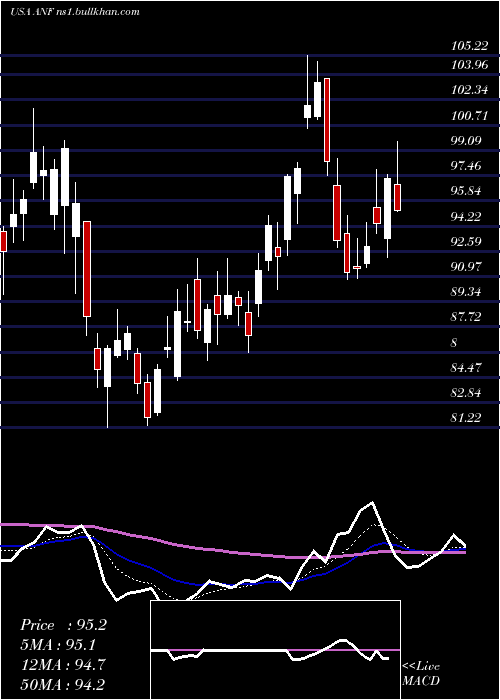Click the 82.84 price level label

pyautogui.click(x=467, y=393)
